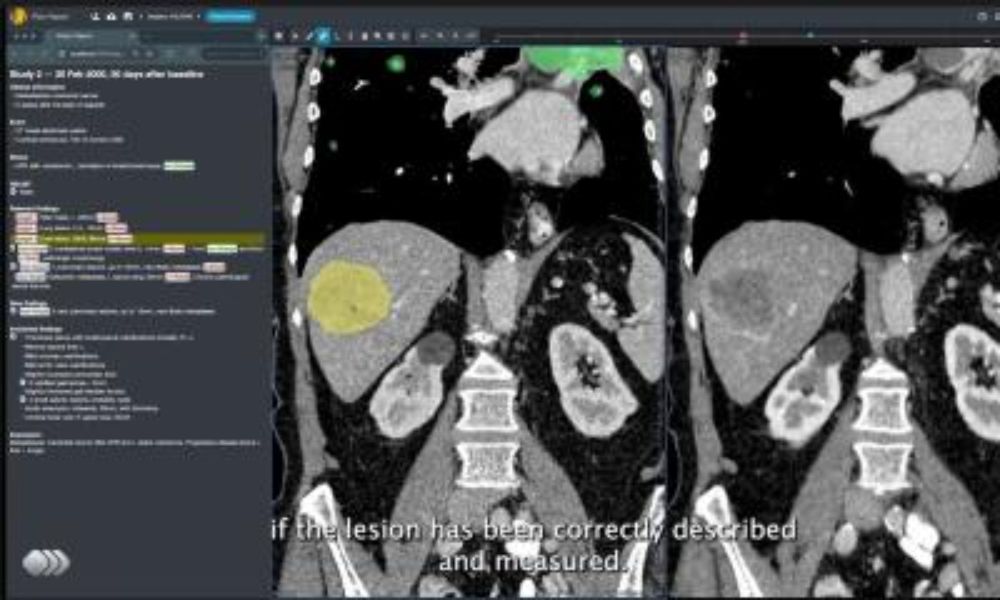Click the blue pill button in the header
The width and height of the screenshot is (1000, 600).
[x=230, y=16]
